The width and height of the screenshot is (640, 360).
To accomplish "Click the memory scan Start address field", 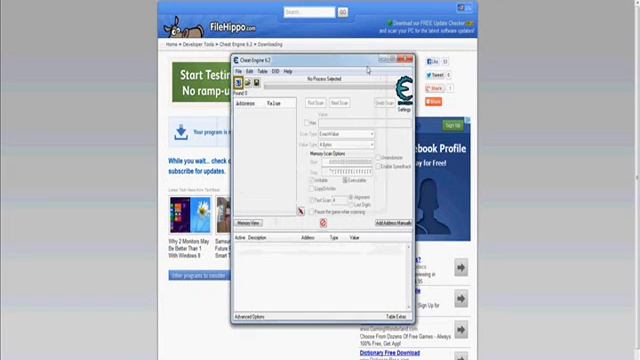I will pyautogui.click(x=347, y=162).
